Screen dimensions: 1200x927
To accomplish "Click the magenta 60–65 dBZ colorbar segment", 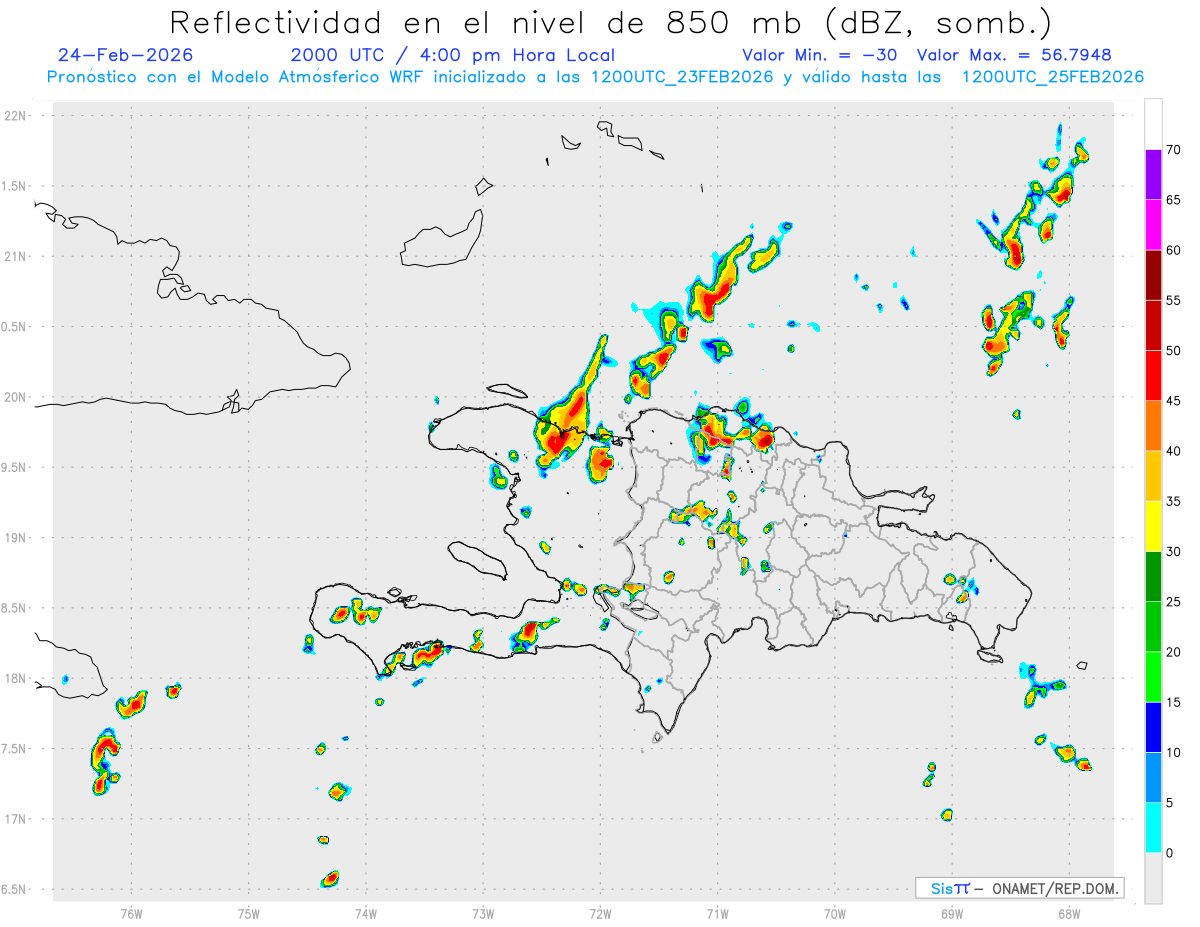I will coord(1153,225).
